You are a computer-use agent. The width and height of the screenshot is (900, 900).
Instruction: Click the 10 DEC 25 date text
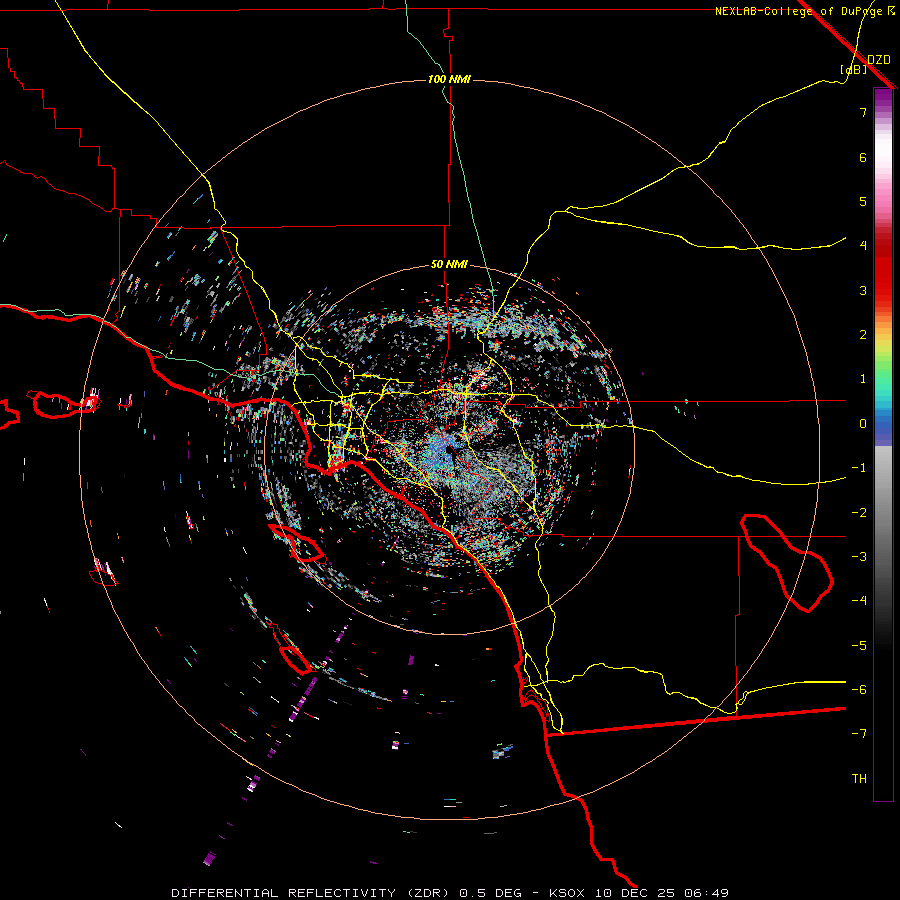pos(634,893)
